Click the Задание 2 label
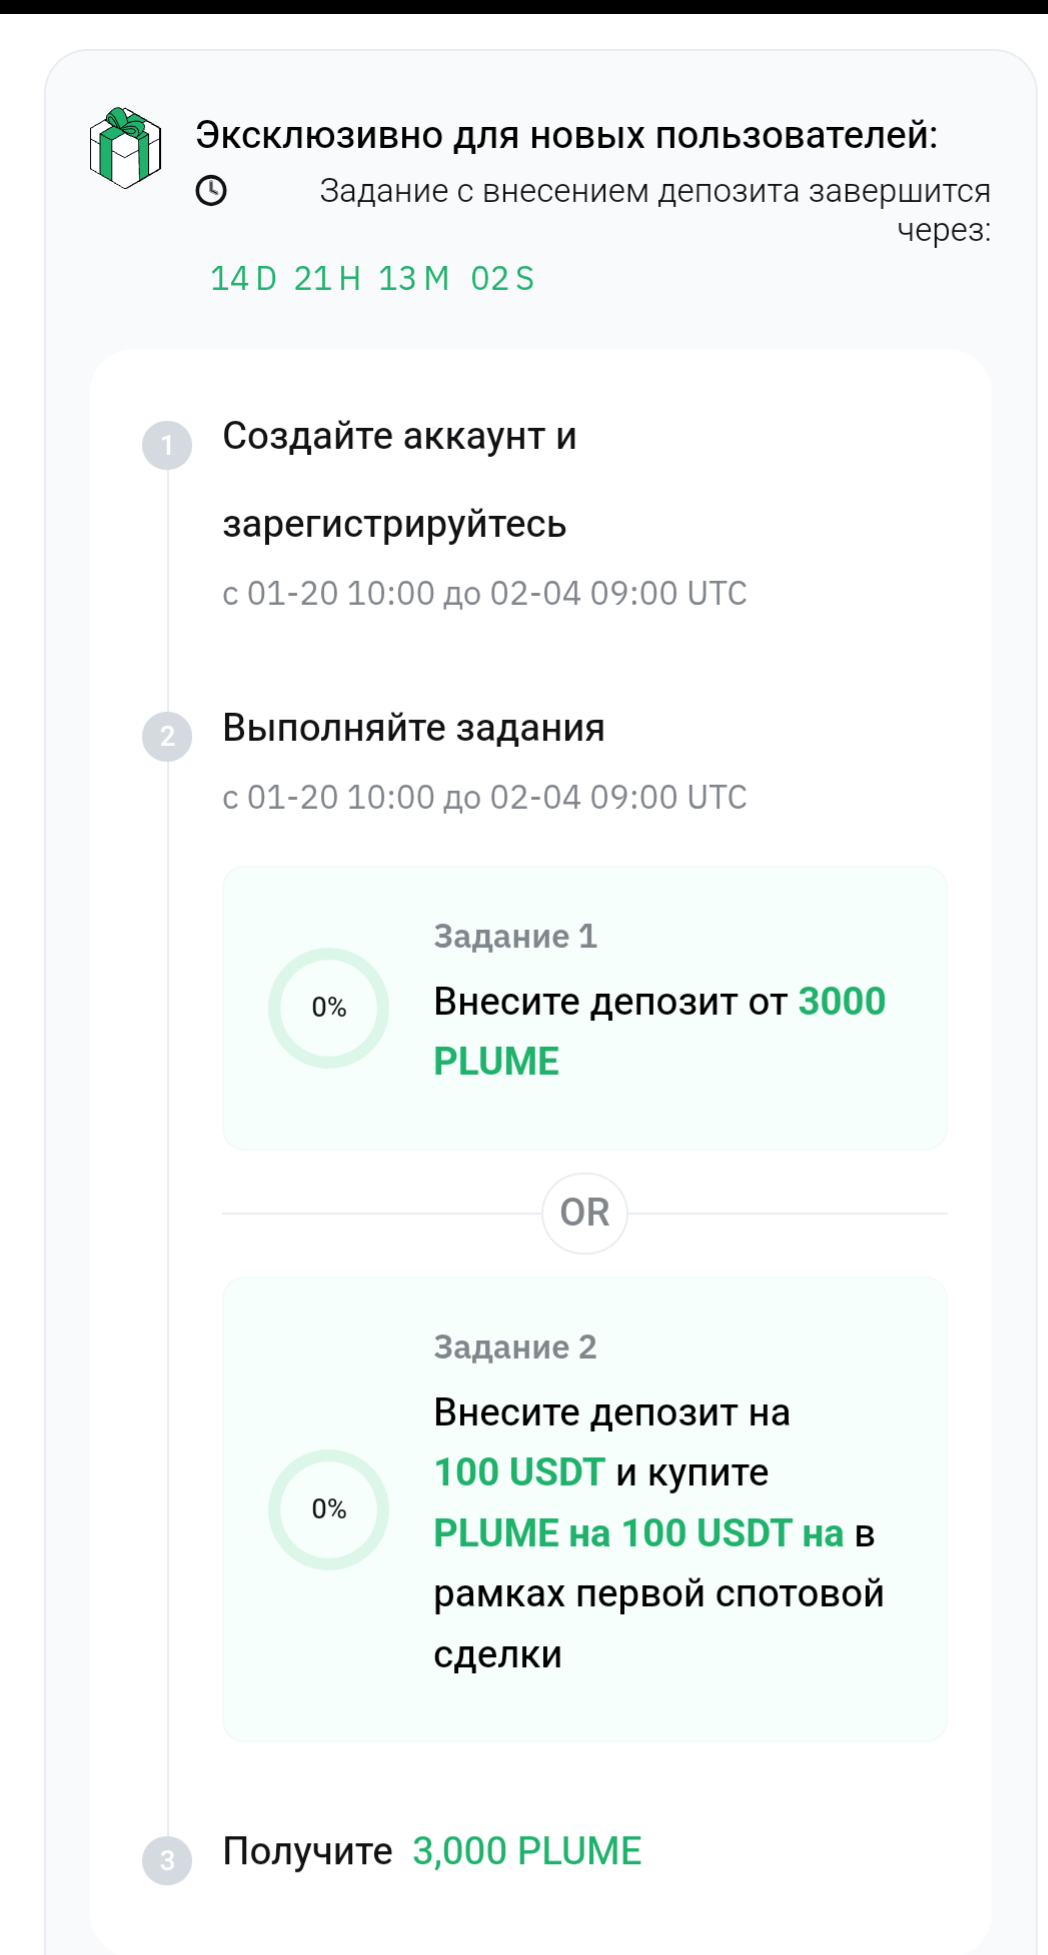 (x=515, y=1347)
